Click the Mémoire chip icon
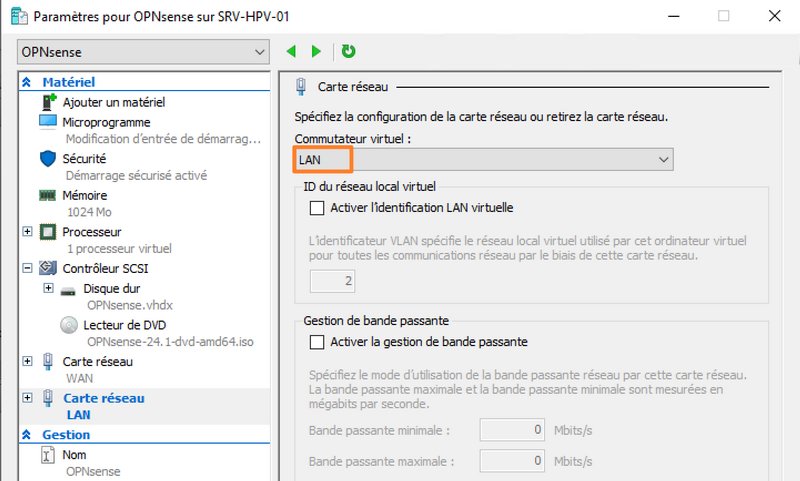 pos(47,195)
